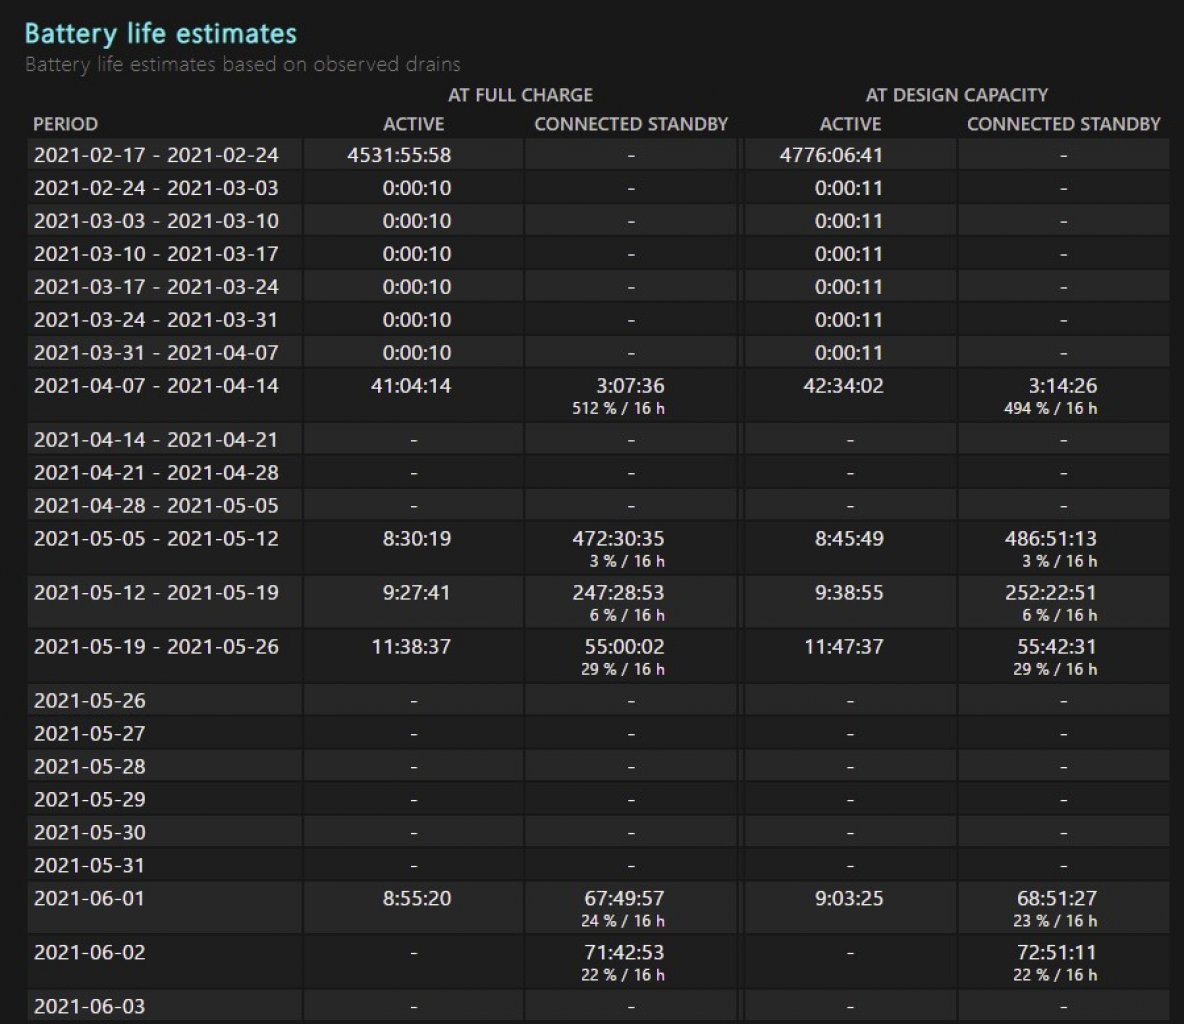Screen dimensions: 1184x1024
Task: Click the drain text 24 % / 16 h
Action: click(624, 921)
